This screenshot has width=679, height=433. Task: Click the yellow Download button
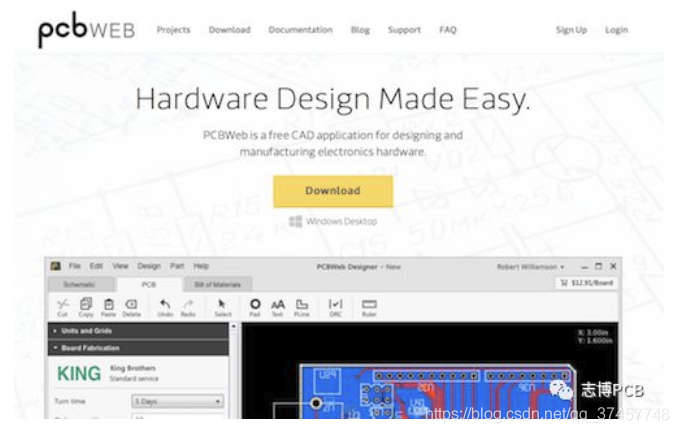333,191
